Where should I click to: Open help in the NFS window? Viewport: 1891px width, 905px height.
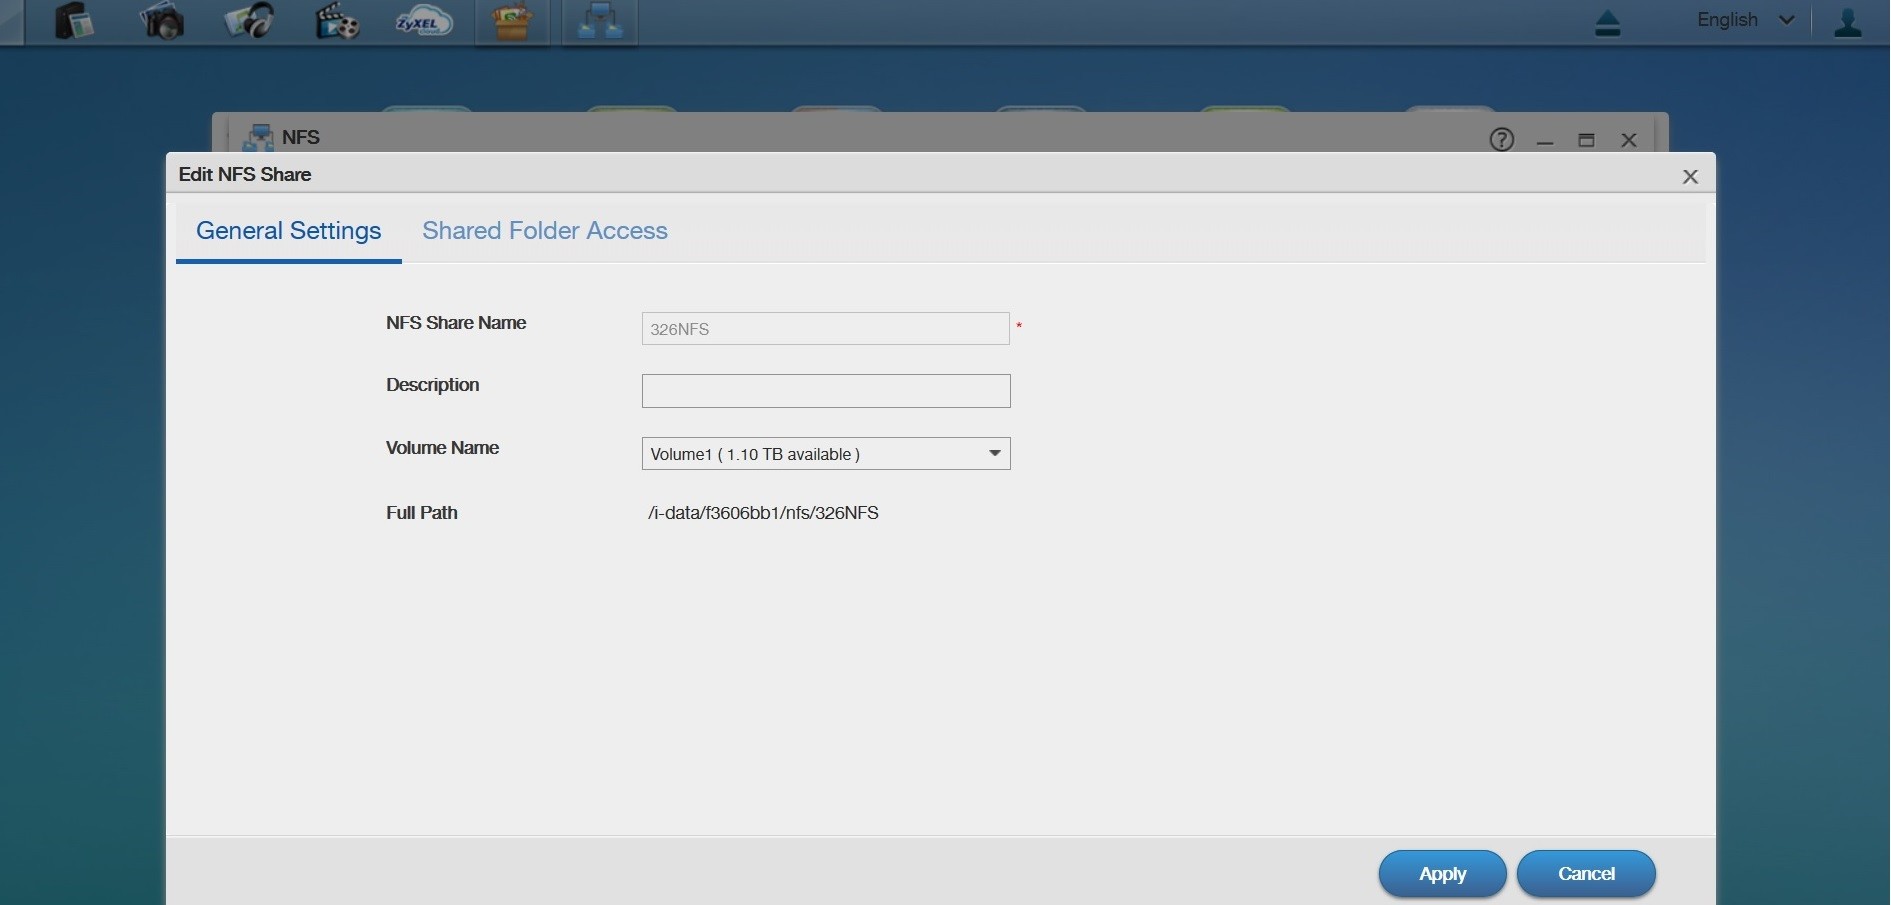[x=1502, y=139]
